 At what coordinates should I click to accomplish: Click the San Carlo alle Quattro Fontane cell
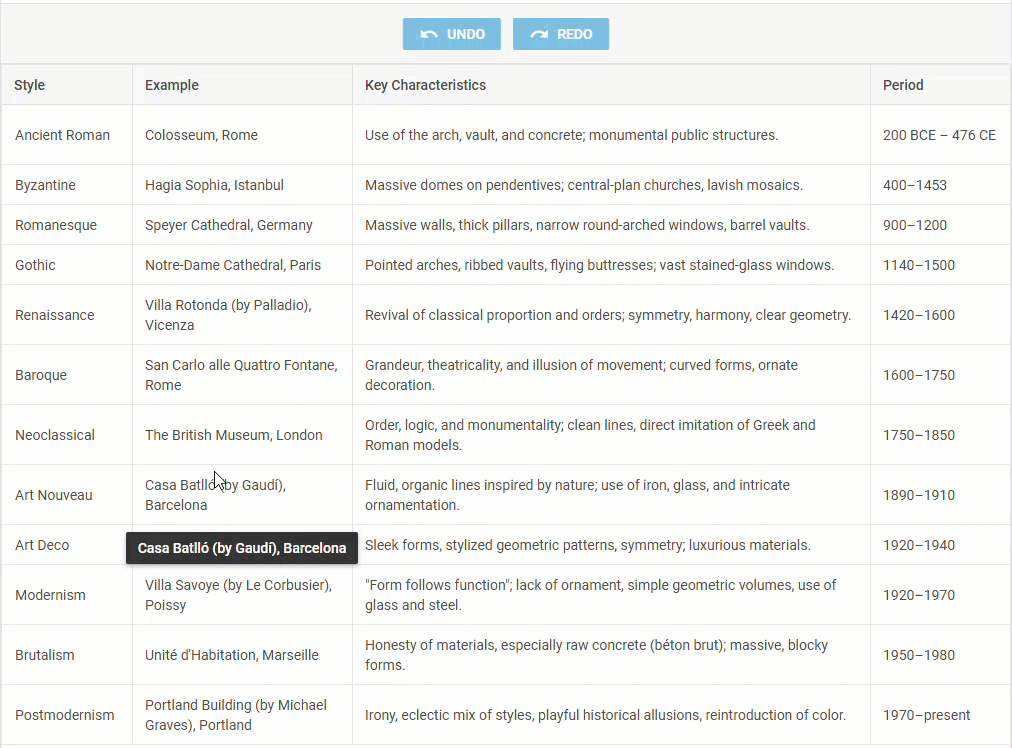point(238,375)
